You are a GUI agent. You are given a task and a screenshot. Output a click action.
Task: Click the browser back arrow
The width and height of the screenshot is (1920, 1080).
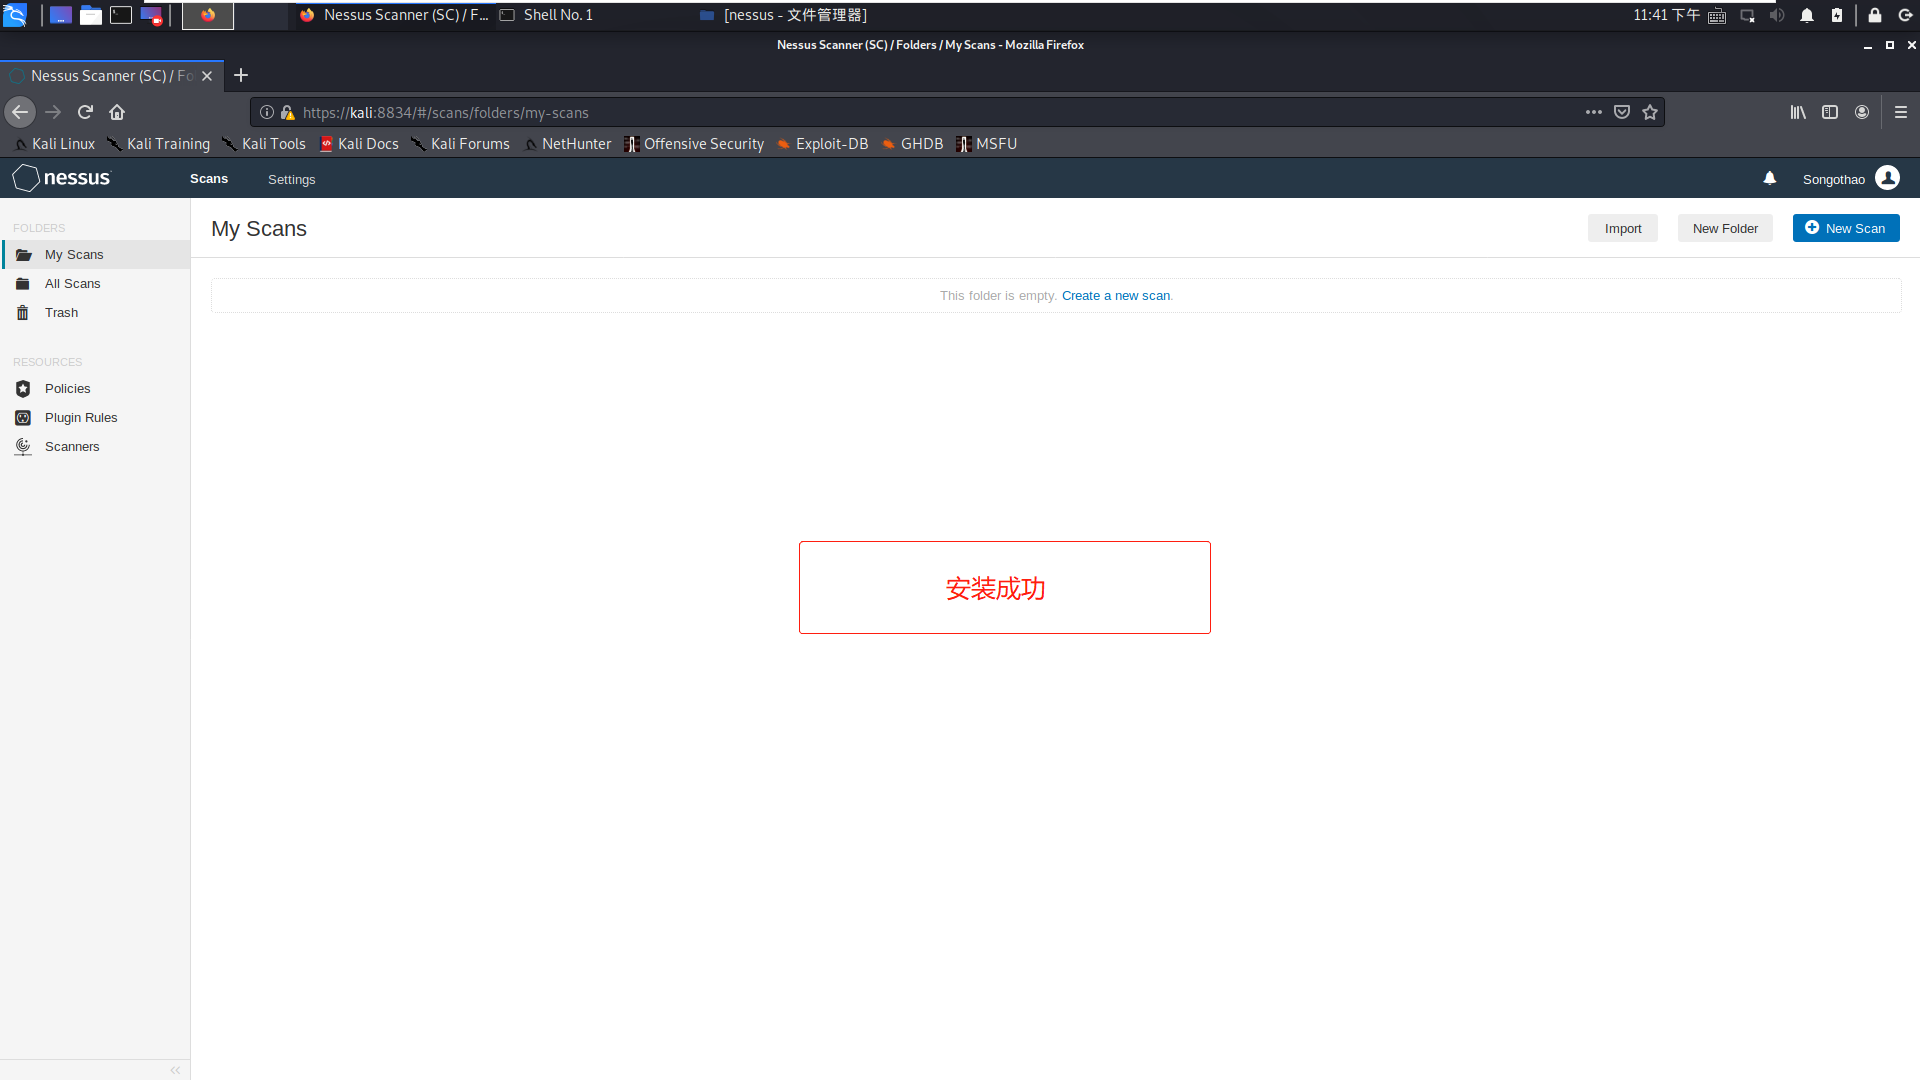(x=20, y=112)
